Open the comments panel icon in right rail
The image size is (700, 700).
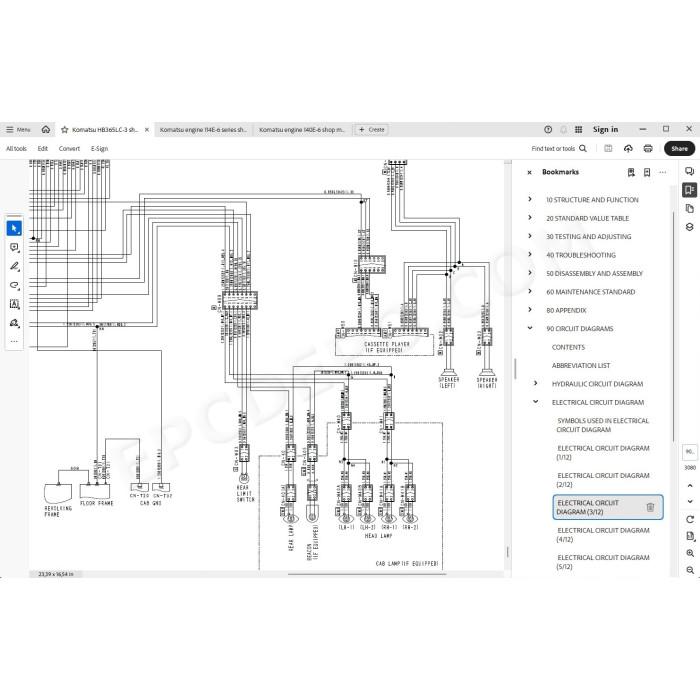690,171
